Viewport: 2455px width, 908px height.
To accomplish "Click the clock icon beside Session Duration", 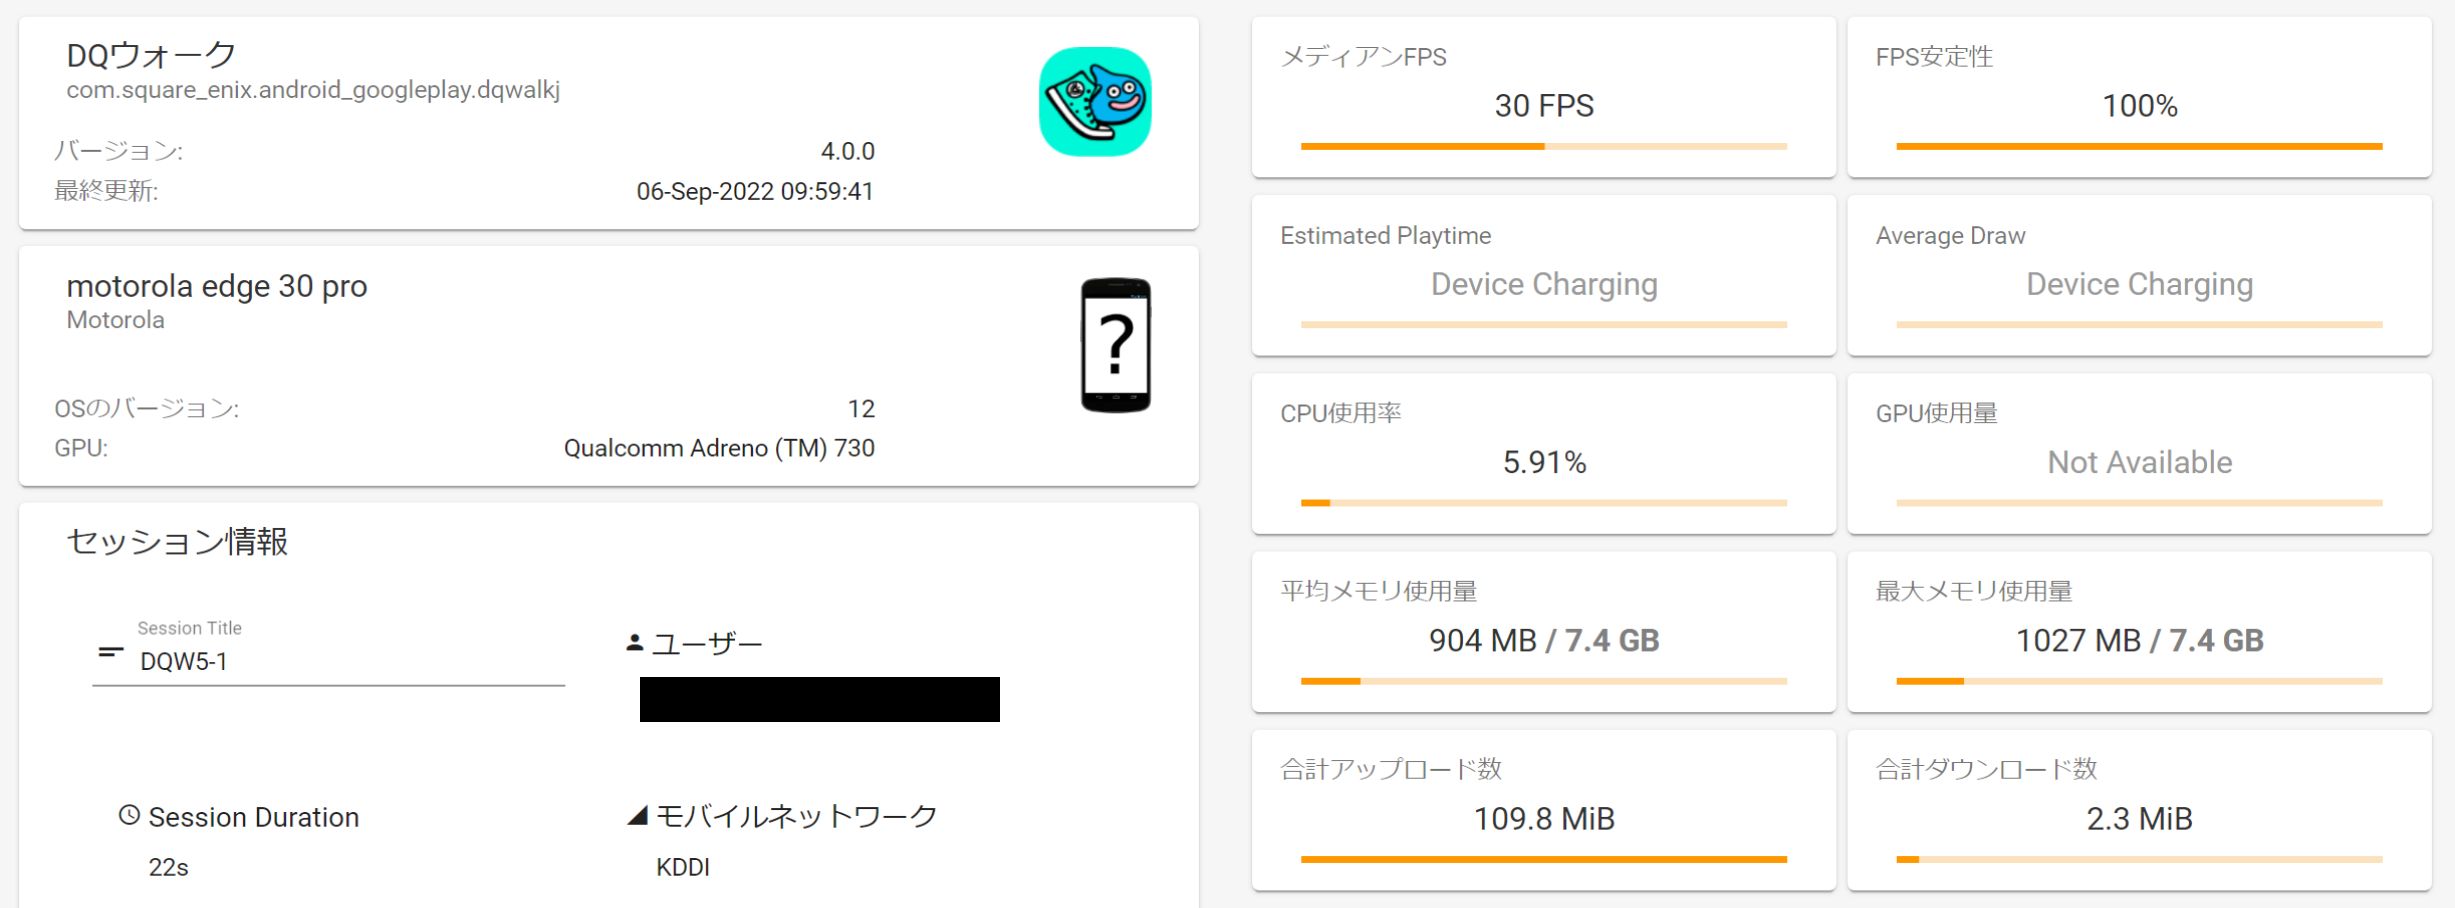I will pyautogui.click(x=129, y=815).
